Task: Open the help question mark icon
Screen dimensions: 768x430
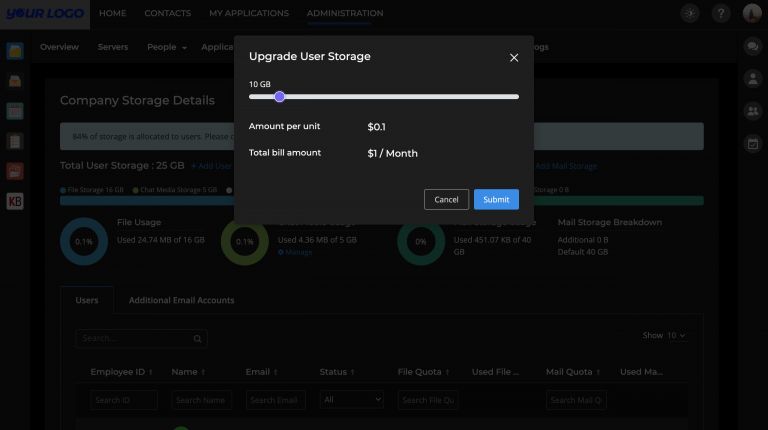Action: point(721,13)
